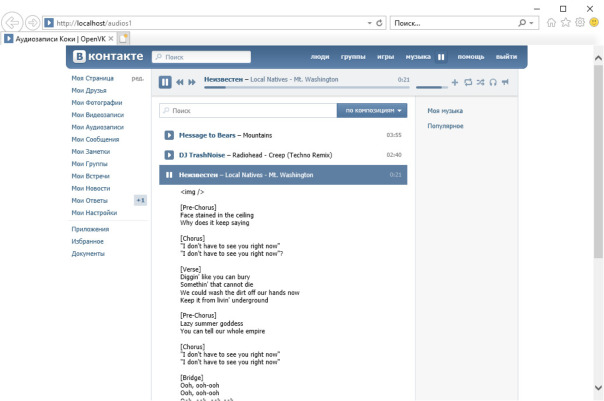Open помощь in the header menu
The width and height of the screenshot is (604, 401).
tap(471, 57)
